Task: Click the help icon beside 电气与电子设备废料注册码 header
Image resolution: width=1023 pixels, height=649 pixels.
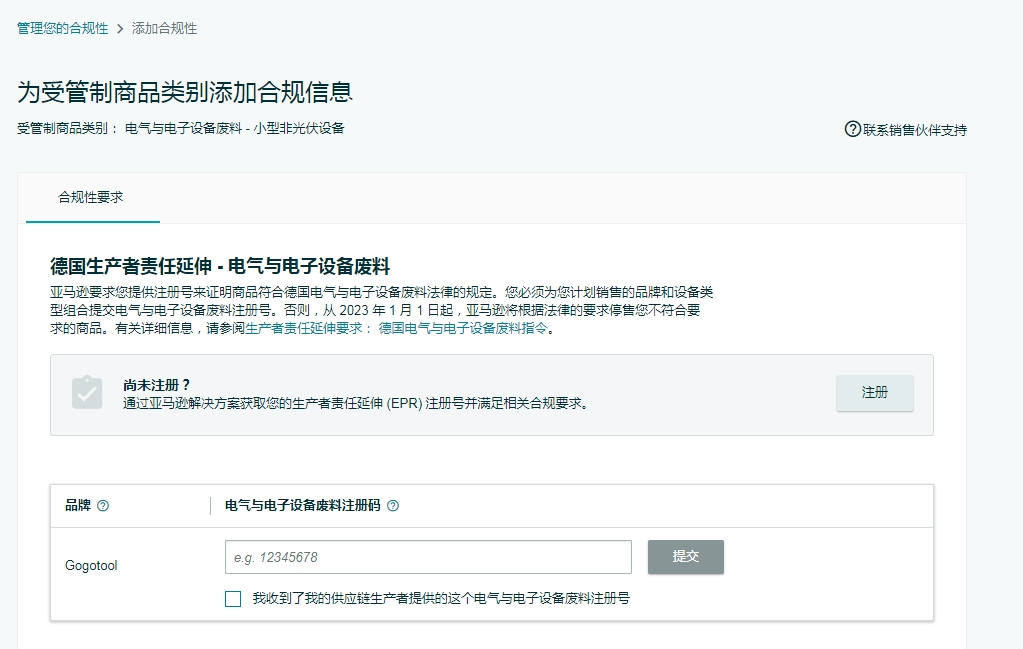Action: (393, 506)
